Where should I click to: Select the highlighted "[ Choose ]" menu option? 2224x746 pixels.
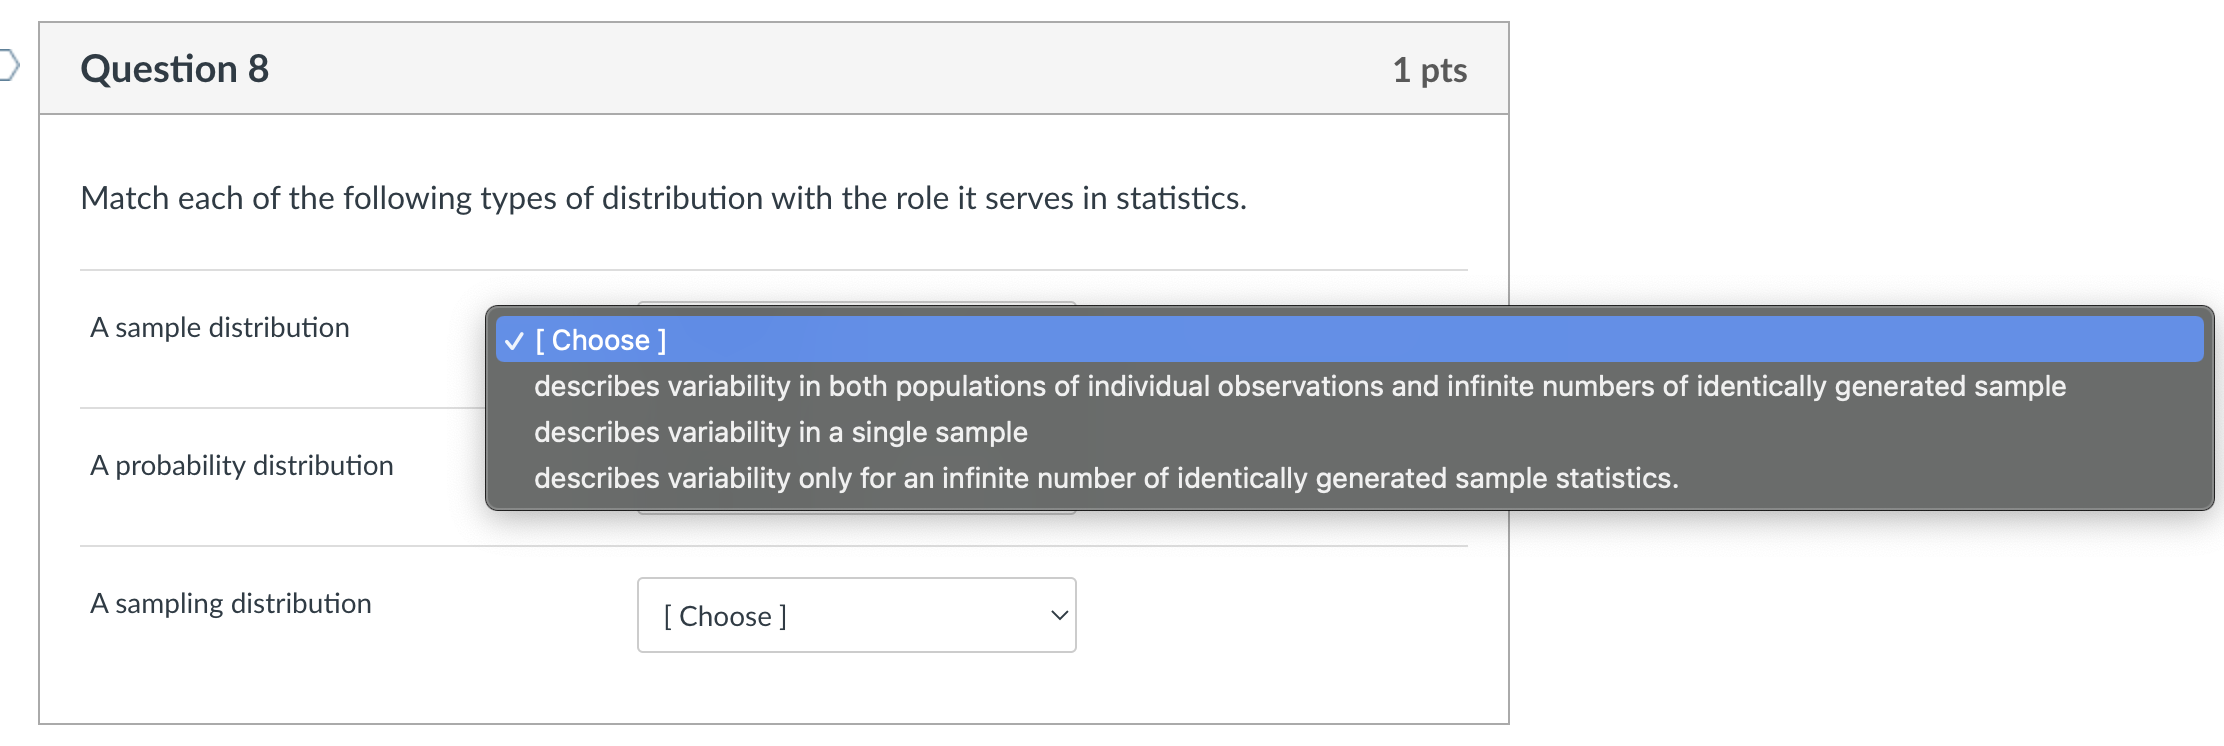(x=601, y=341)
